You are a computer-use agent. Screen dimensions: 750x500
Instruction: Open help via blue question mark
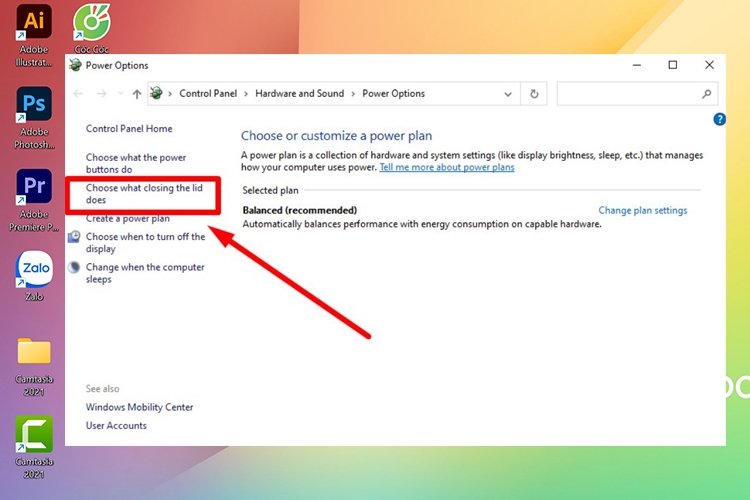point(719,119)
